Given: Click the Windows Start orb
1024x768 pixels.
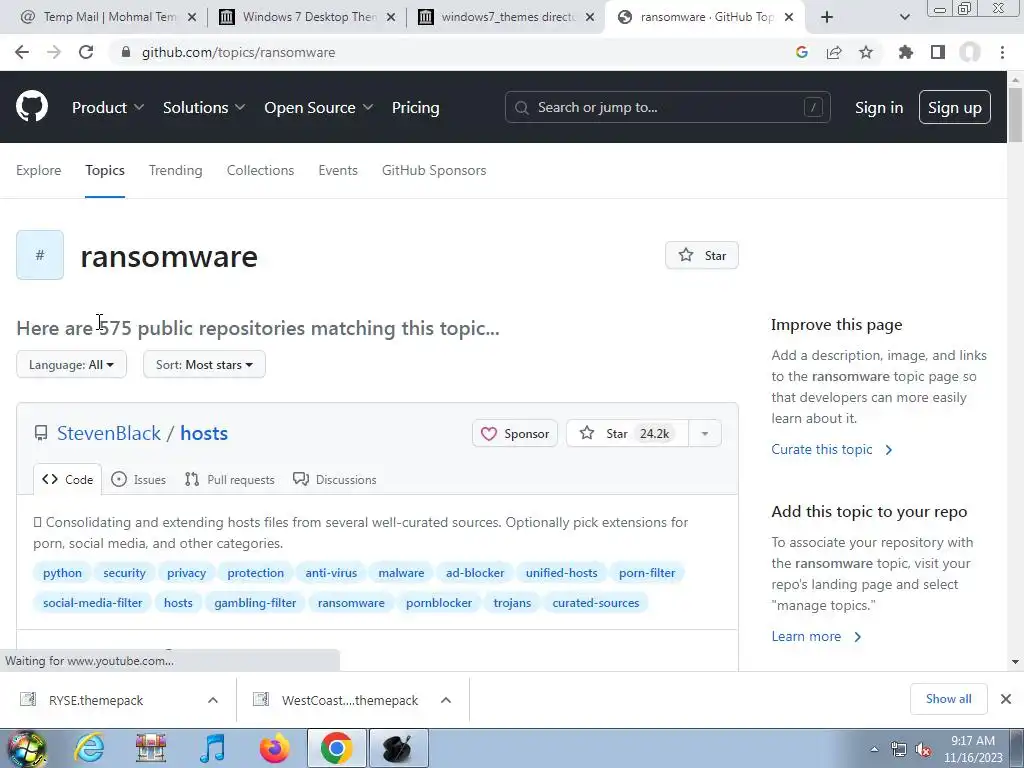Looking at the screenshot, I should coord(25,748).
